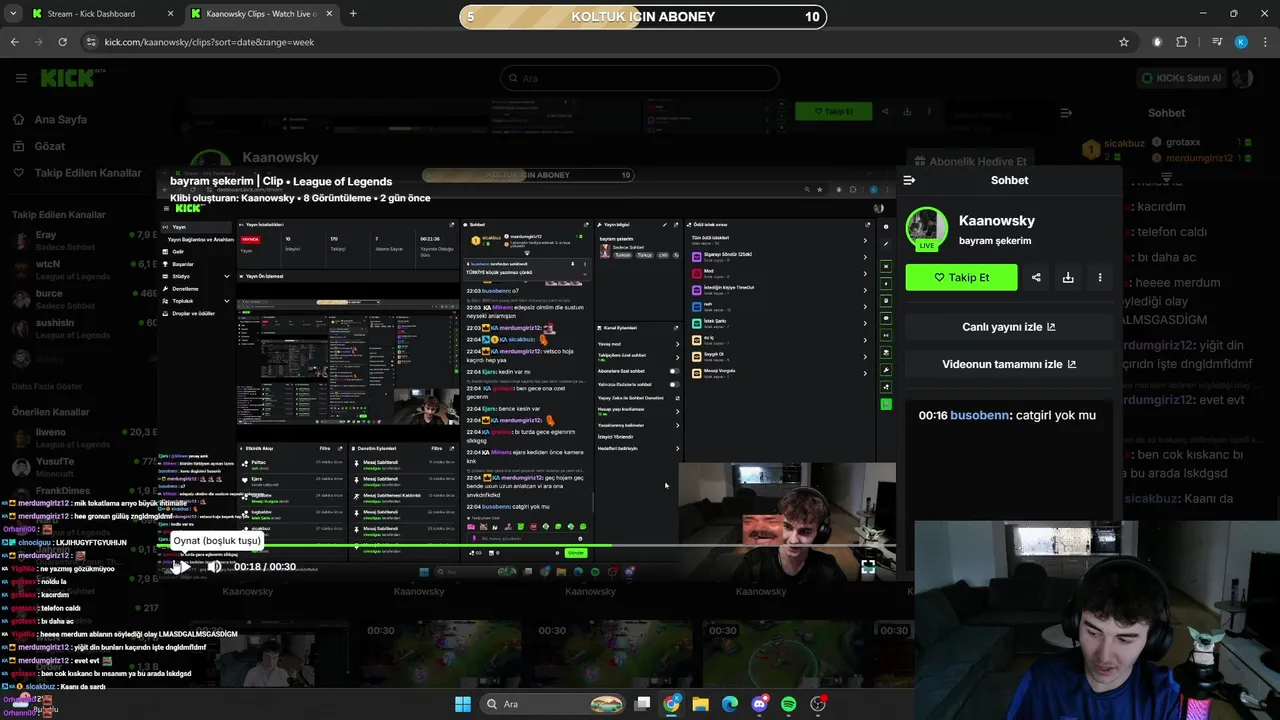Click the green Takip Et follow button
The image size is (1280, 720).
(x=961, y=277)
